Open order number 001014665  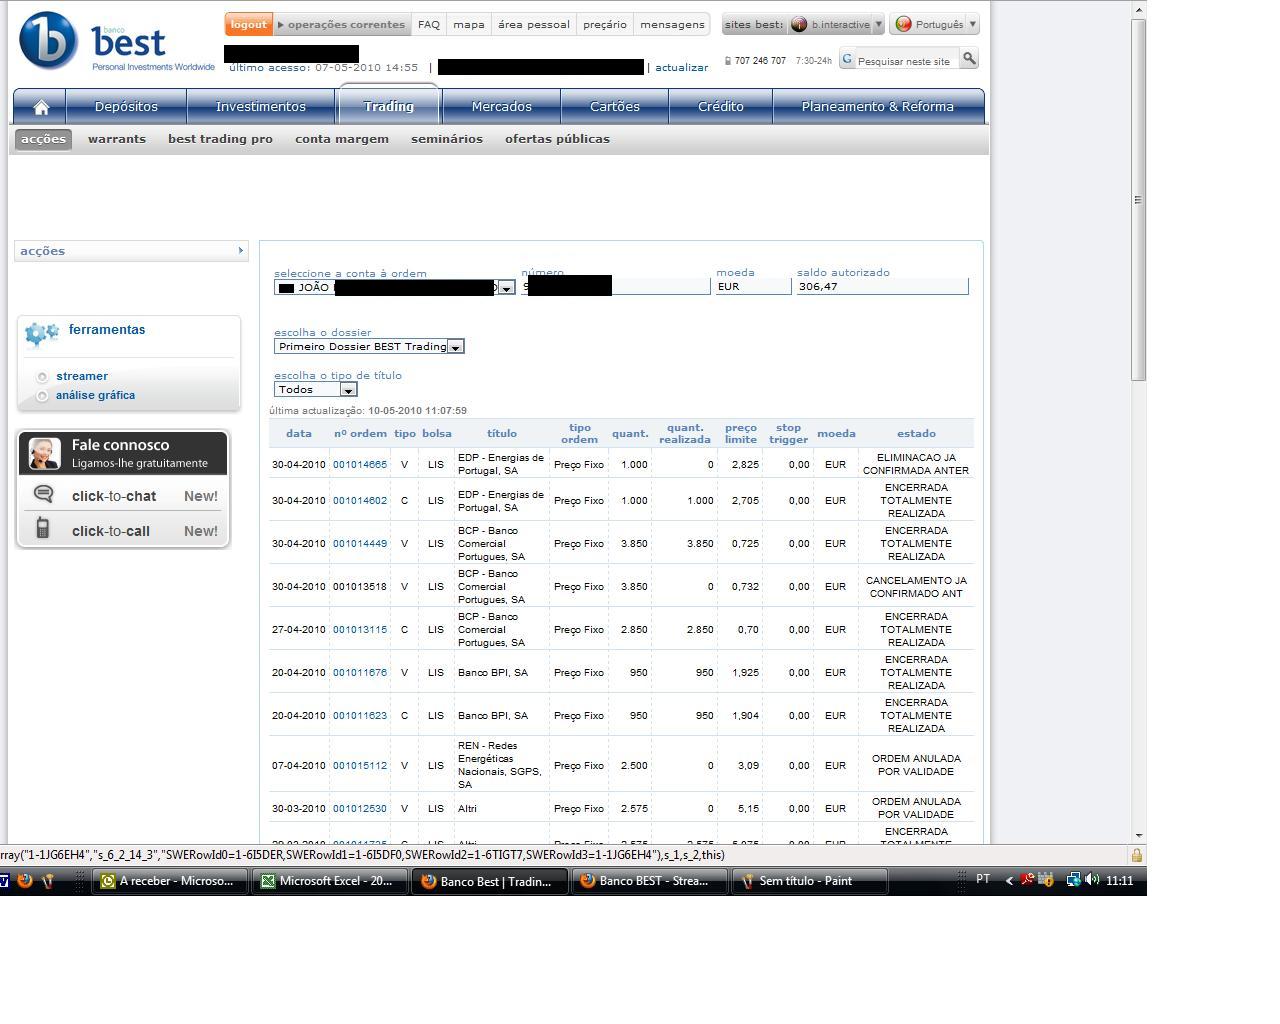click(360, 464)
